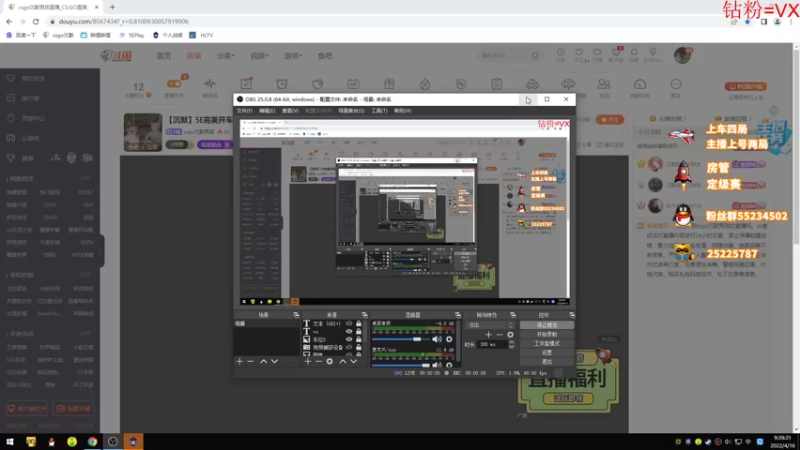Pop out the Sources dock panel
The width and height of the screenshot is (800, 450).
(364, 315)
